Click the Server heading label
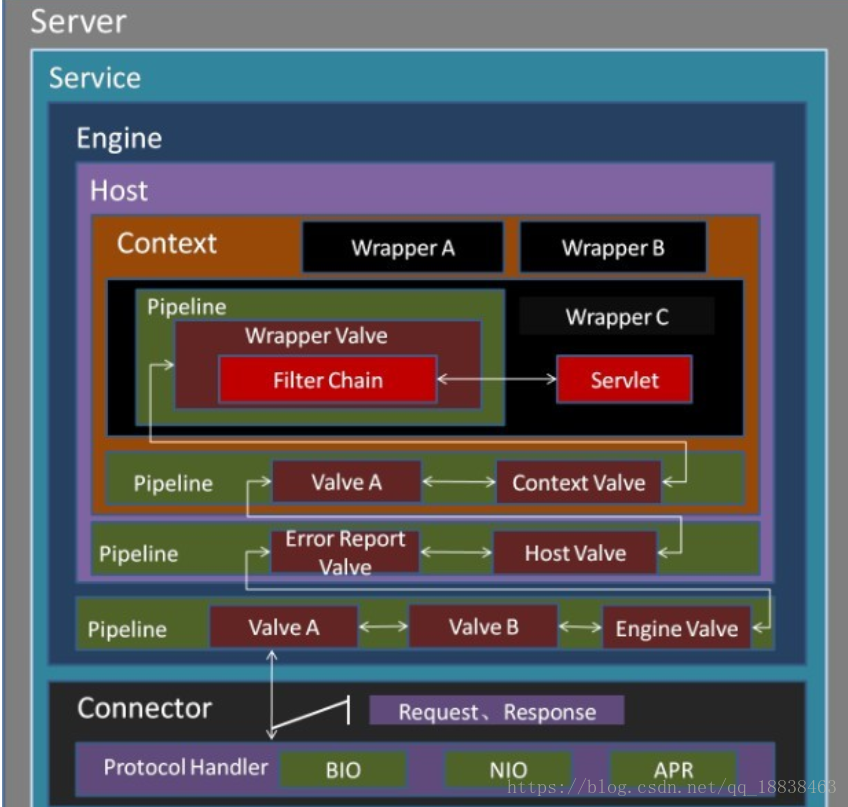This screenshot has width=848, height=807. click(x=78, y=22)
